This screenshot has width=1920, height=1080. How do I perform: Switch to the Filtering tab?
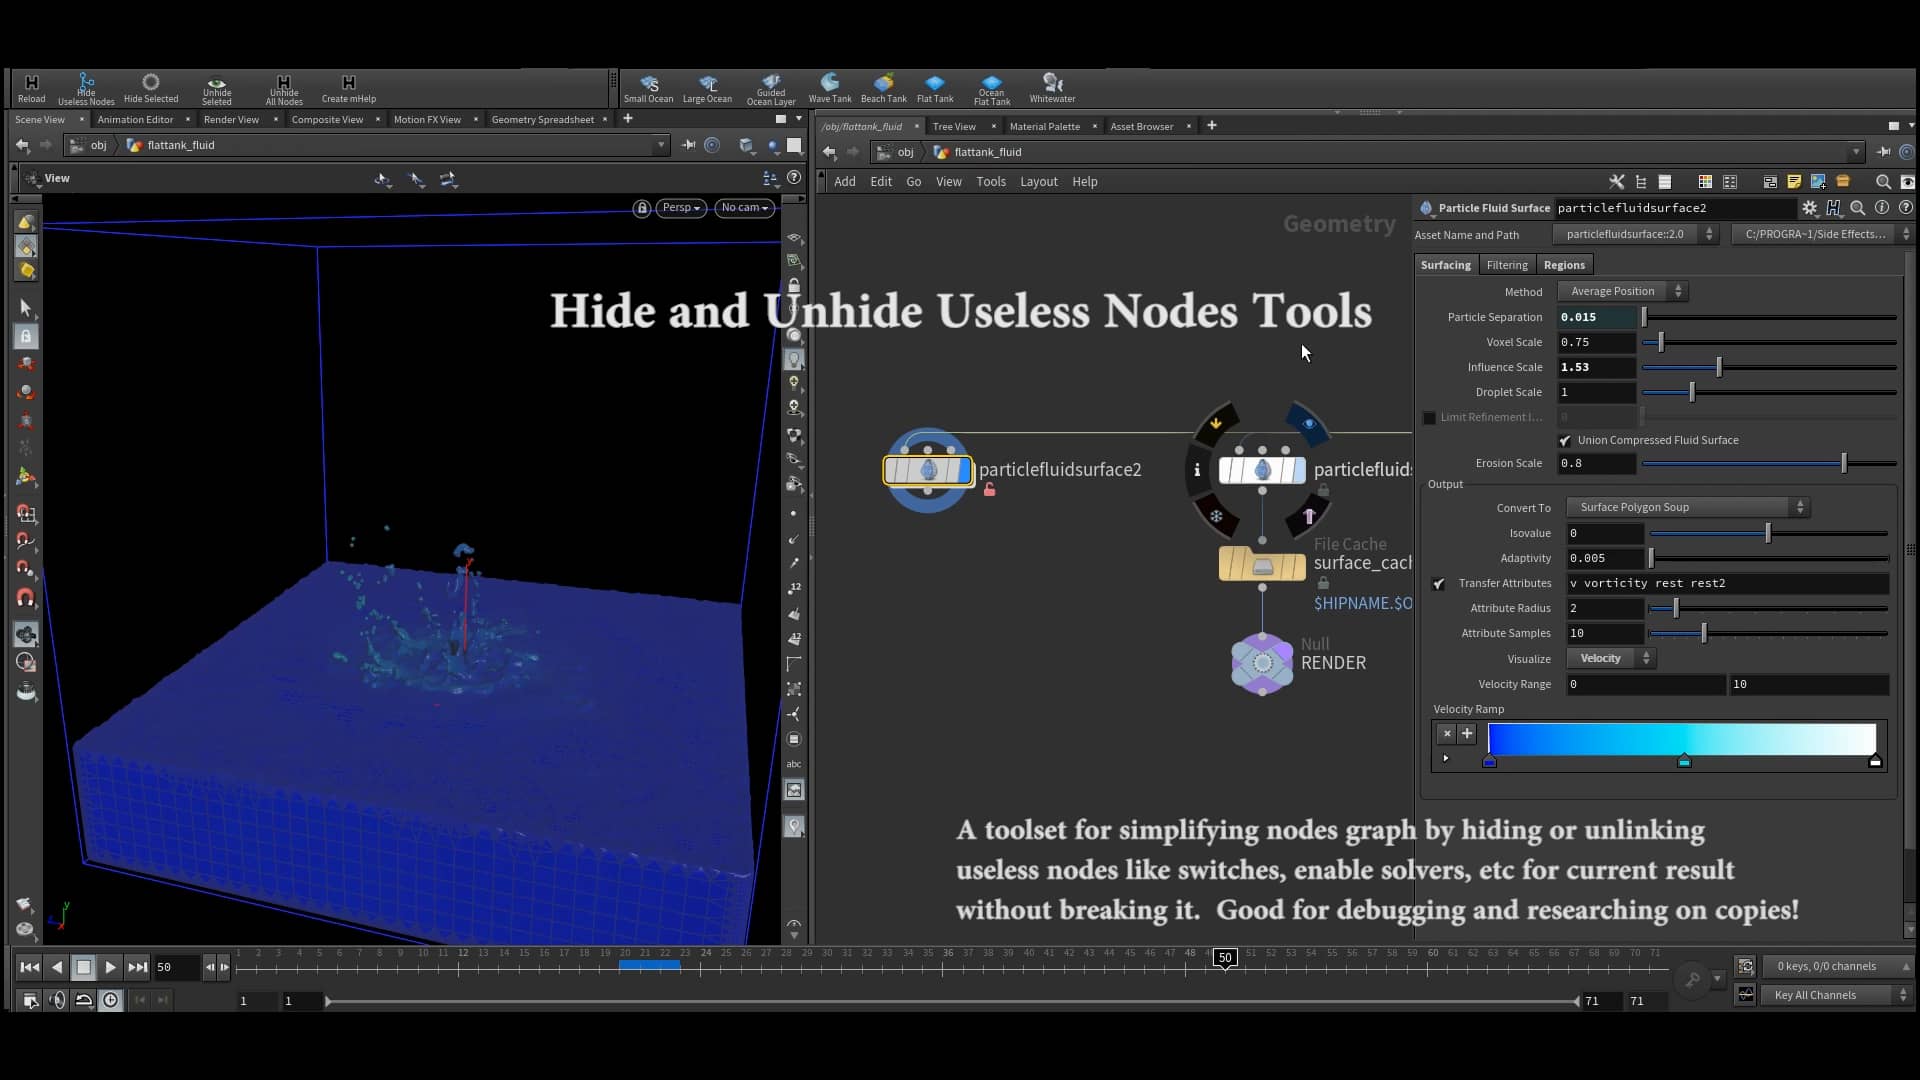click(x=1506, y=264)
